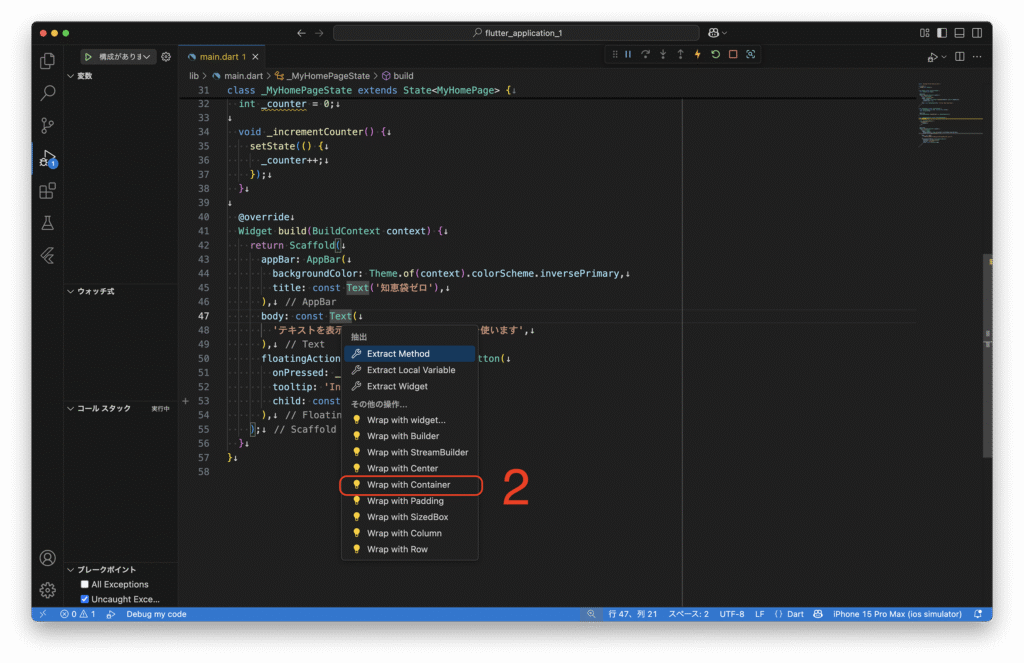Close the main.dart tab
1024x663 pixels.
[255, 57]
